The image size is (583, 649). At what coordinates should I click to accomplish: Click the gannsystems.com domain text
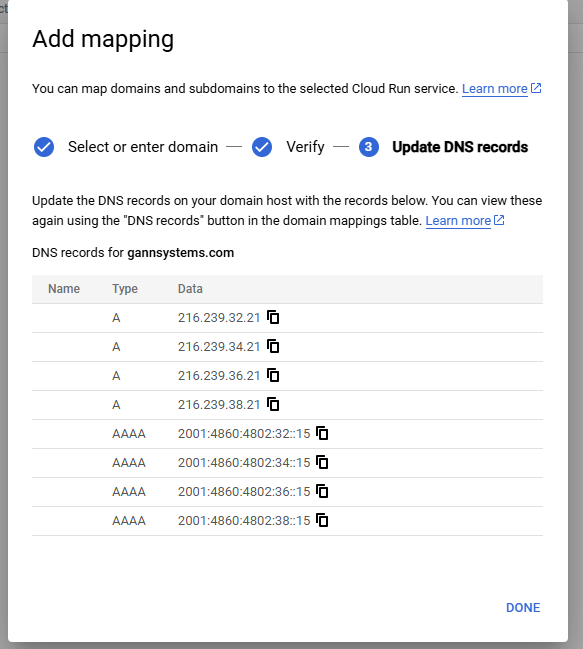[x=181, y=252]
